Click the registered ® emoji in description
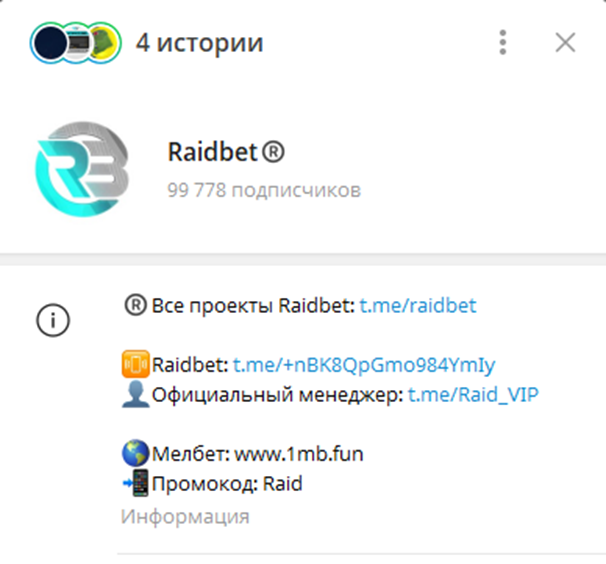The image size is (606, 564). click(x=135, y=305)
